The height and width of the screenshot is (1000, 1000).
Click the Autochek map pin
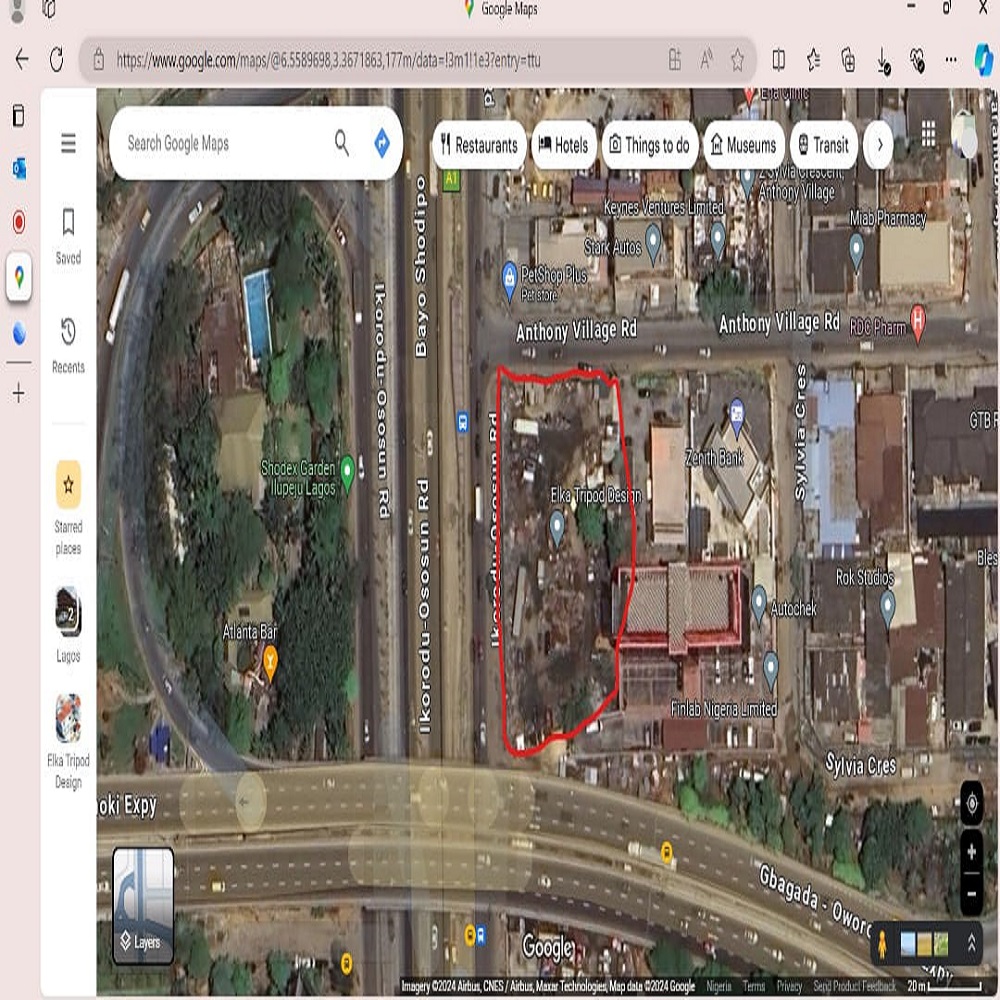tap(759, 603)
